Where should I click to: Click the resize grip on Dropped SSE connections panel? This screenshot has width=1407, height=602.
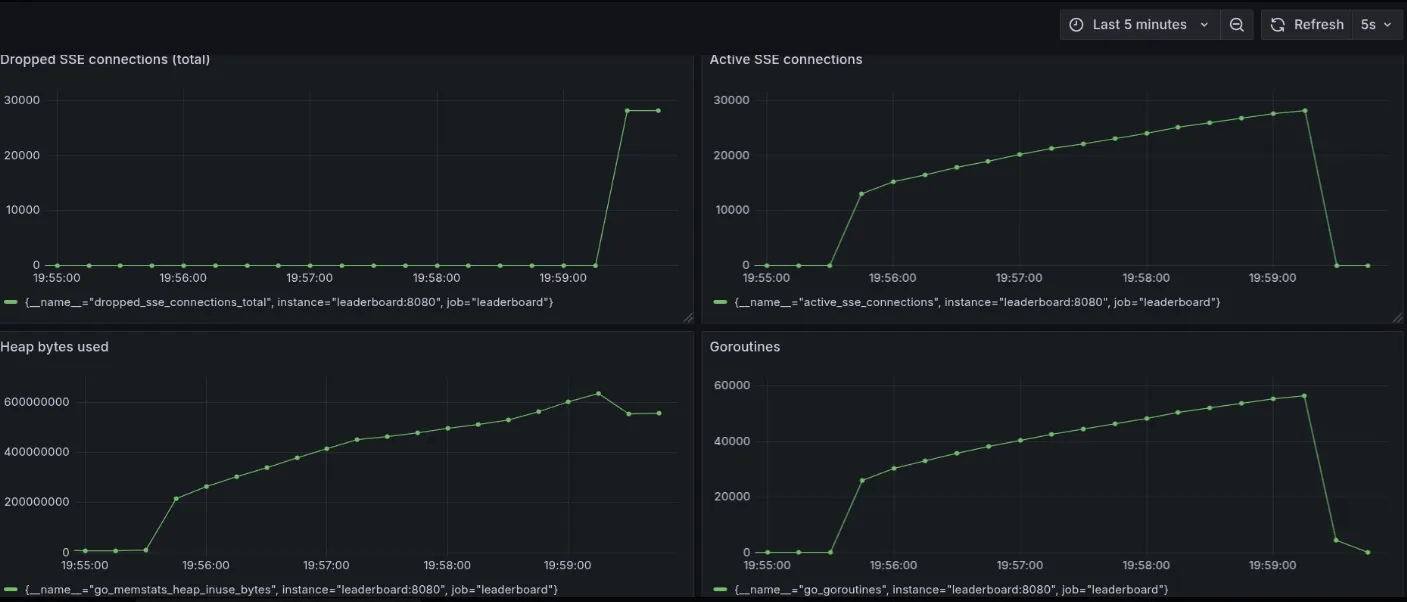click(x=688, y=317)
